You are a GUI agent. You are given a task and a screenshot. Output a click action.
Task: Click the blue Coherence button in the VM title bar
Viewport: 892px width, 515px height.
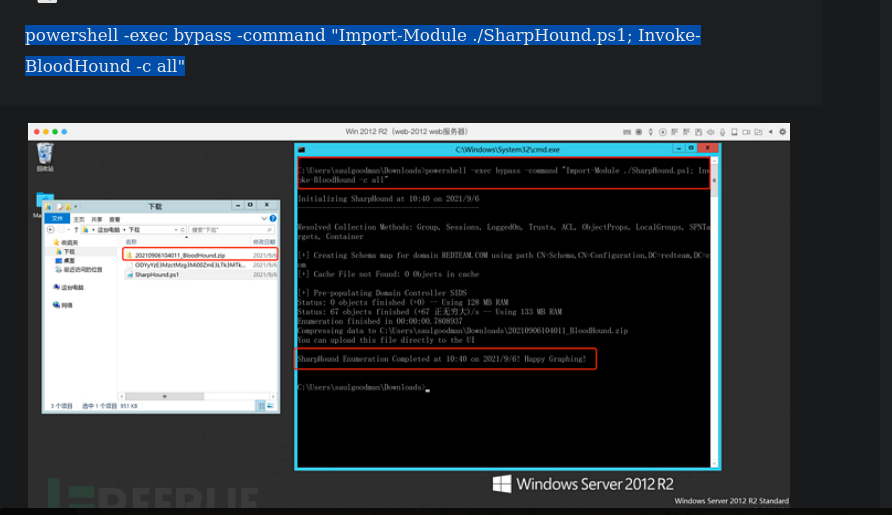click(64, 131)
